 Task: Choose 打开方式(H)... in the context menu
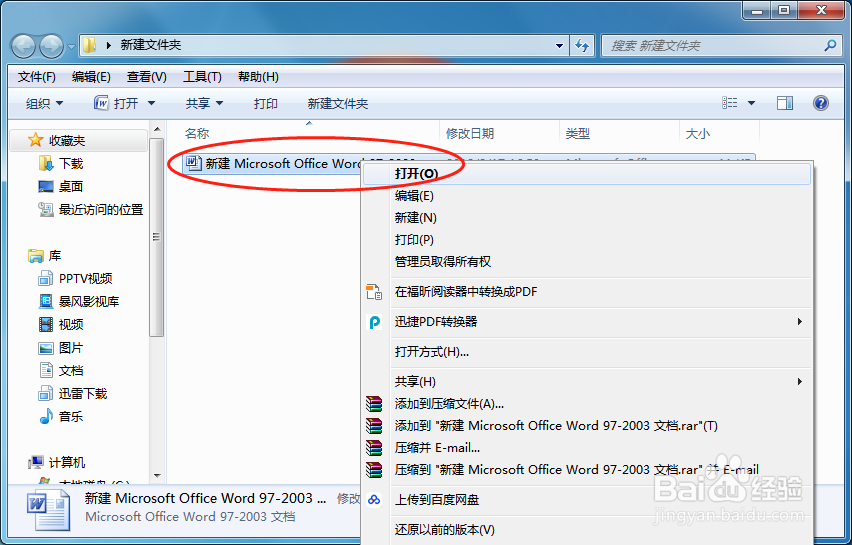coord(587,352)
